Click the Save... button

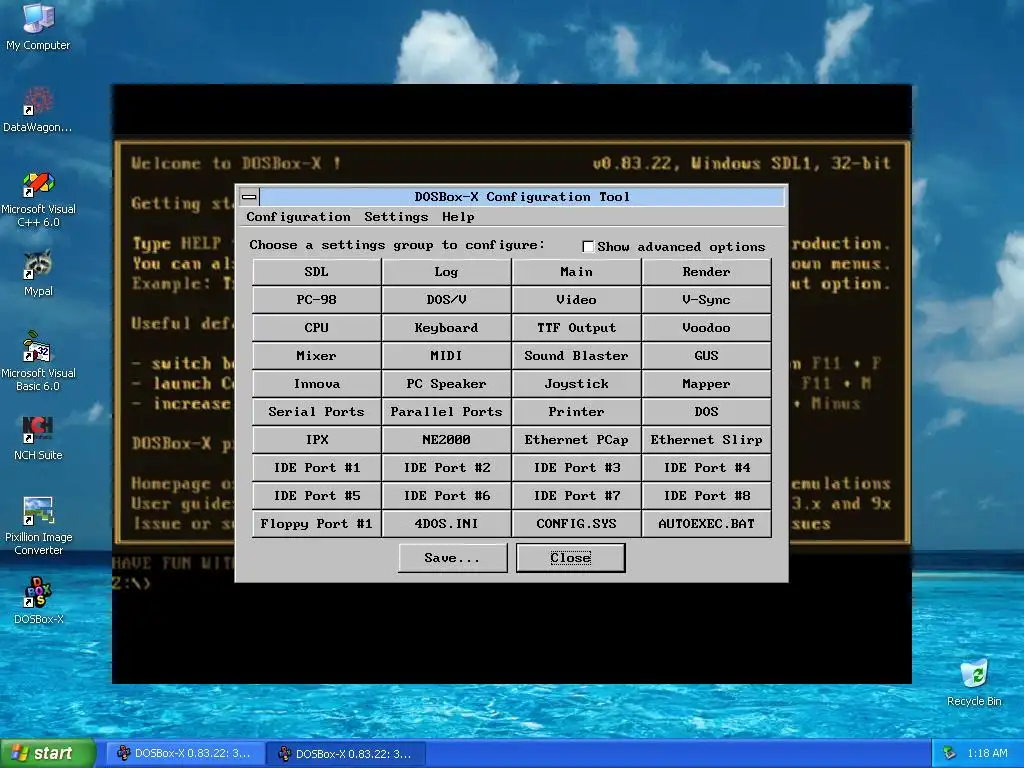[x=453, y=558]
